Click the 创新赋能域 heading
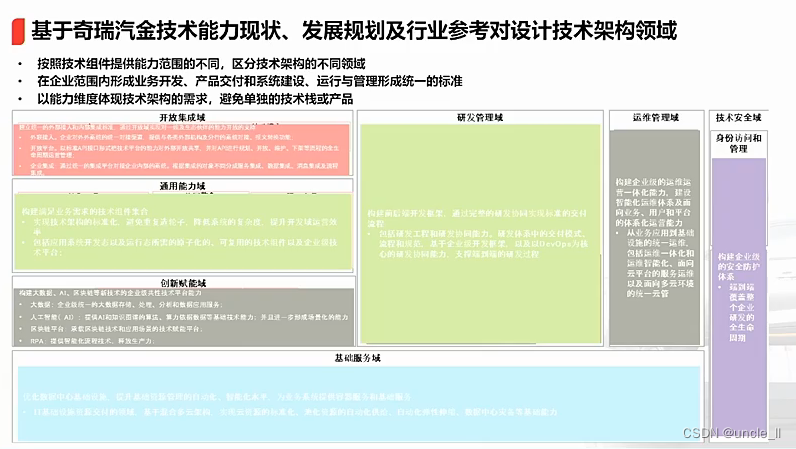796x449 pixels. coord(183,283)
